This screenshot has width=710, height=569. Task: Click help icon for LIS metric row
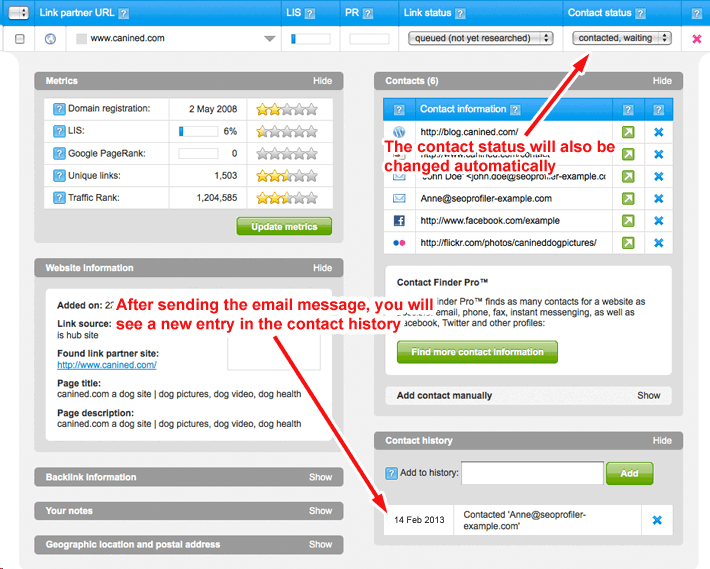pos(59,131)
